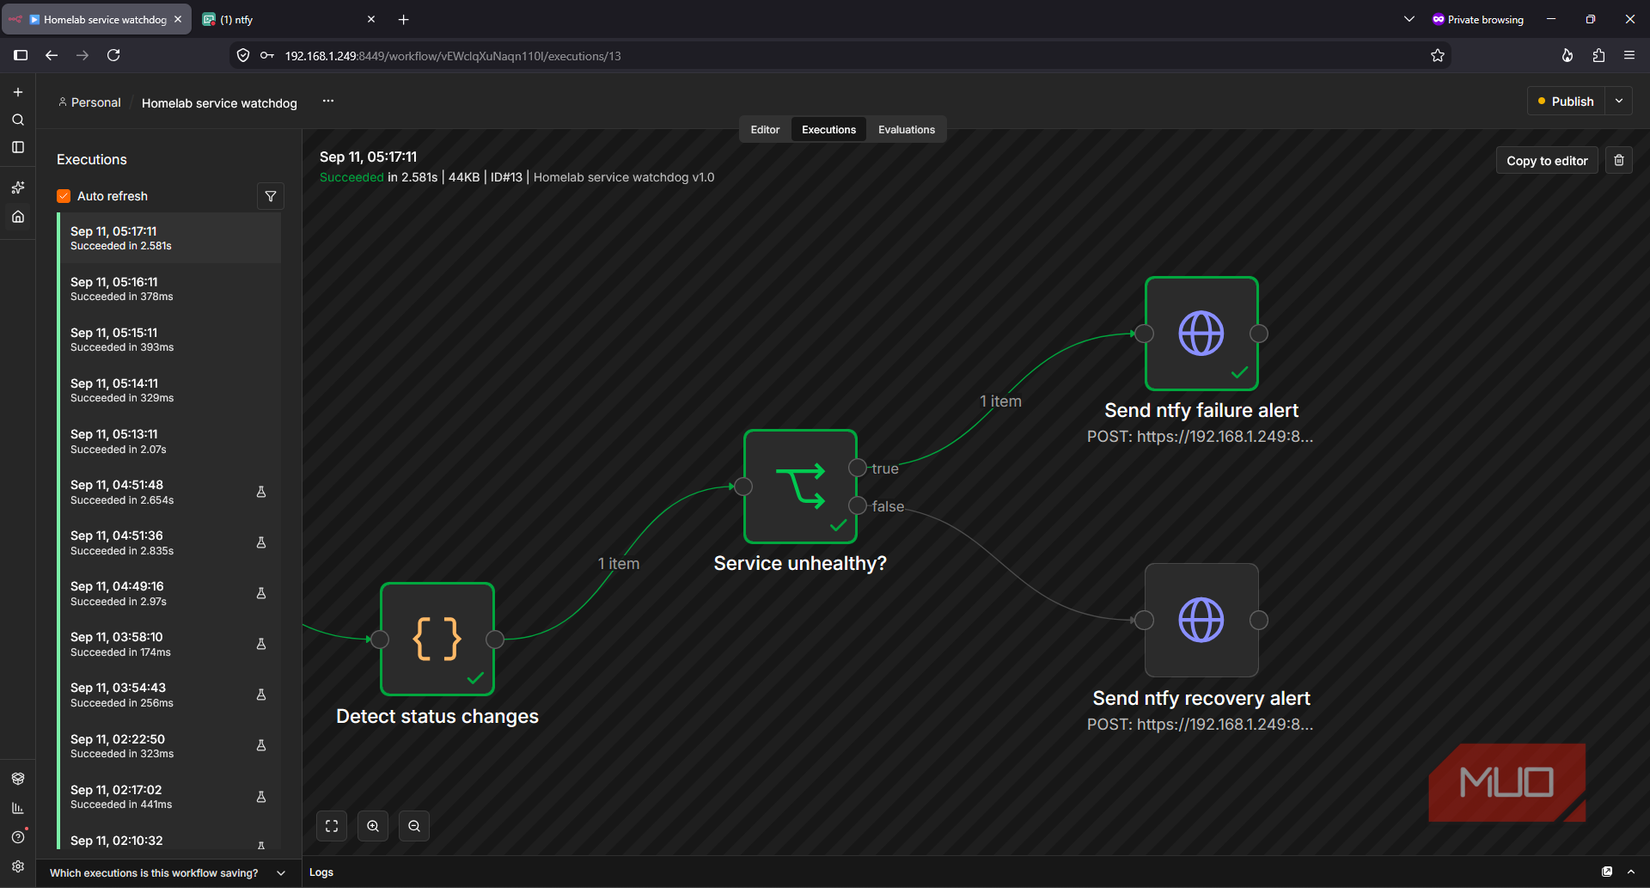Click the plus icon in n8n sidebar
This screenshot has width=1650, height=888.
(18, 92)
